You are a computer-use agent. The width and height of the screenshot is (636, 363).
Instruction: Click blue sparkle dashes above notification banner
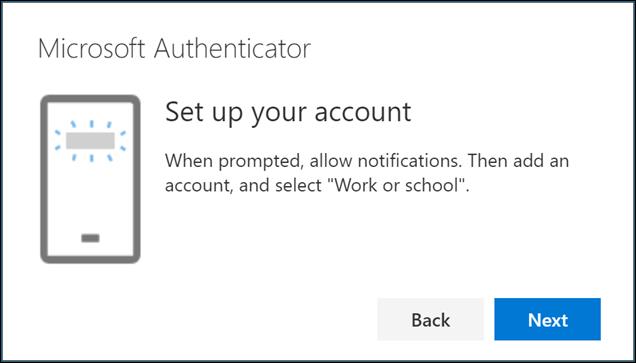(x=91, y=124)
